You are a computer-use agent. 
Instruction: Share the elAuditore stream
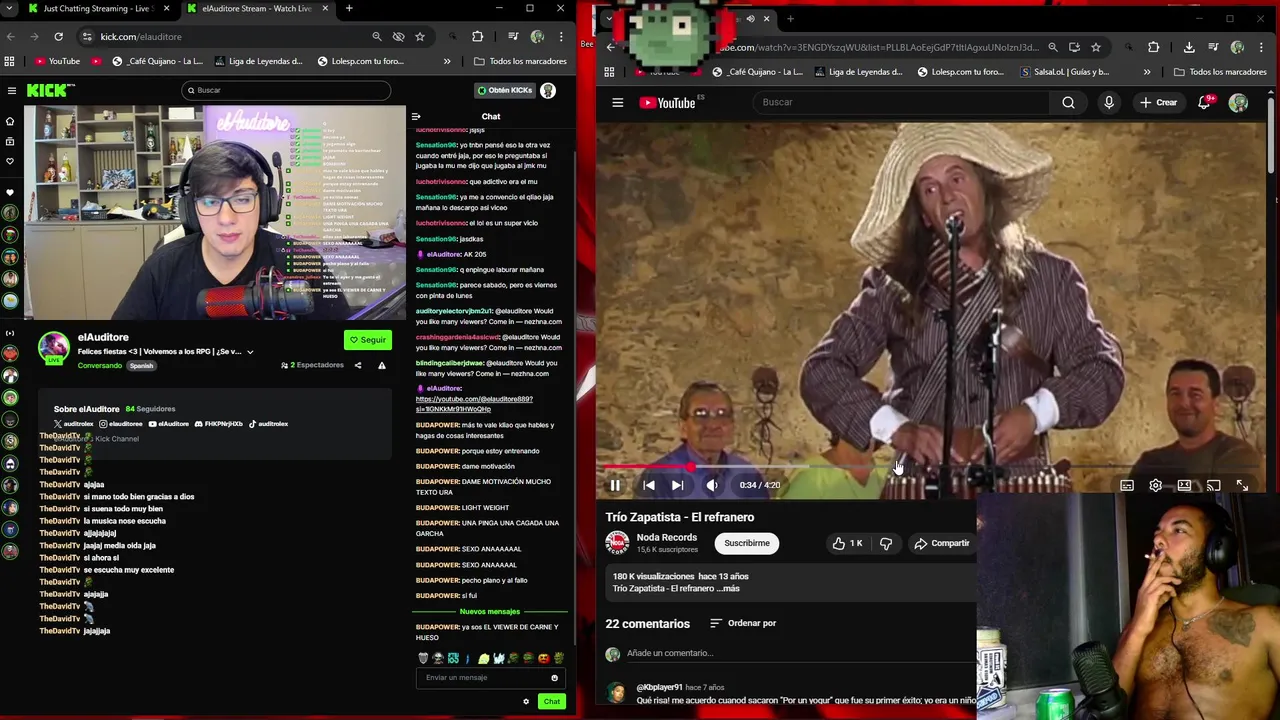click(358, 365)
